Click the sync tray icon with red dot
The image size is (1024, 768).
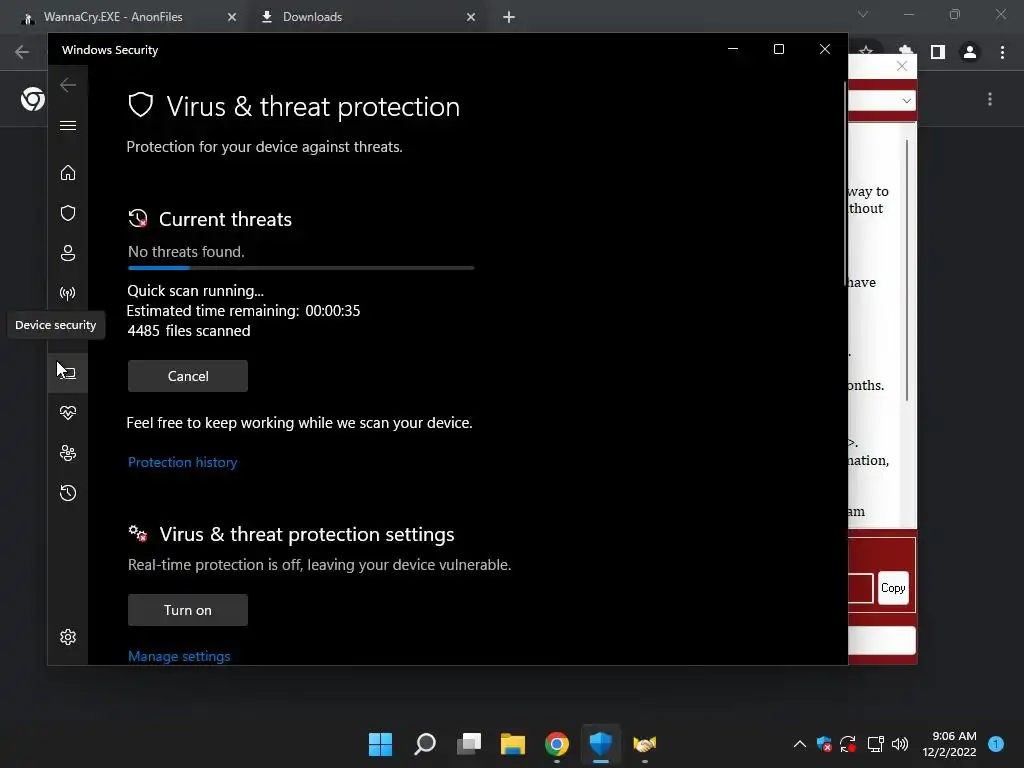click(848, 744)
